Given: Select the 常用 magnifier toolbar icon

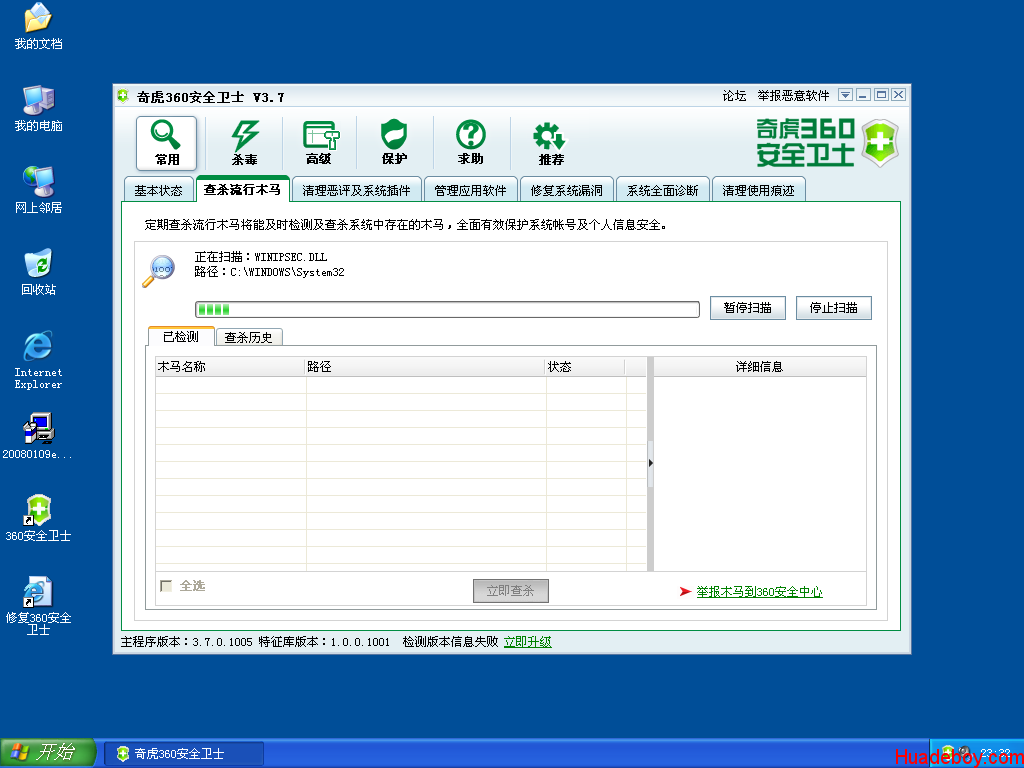Looking at the screenshot, I should tap(167, 143).
